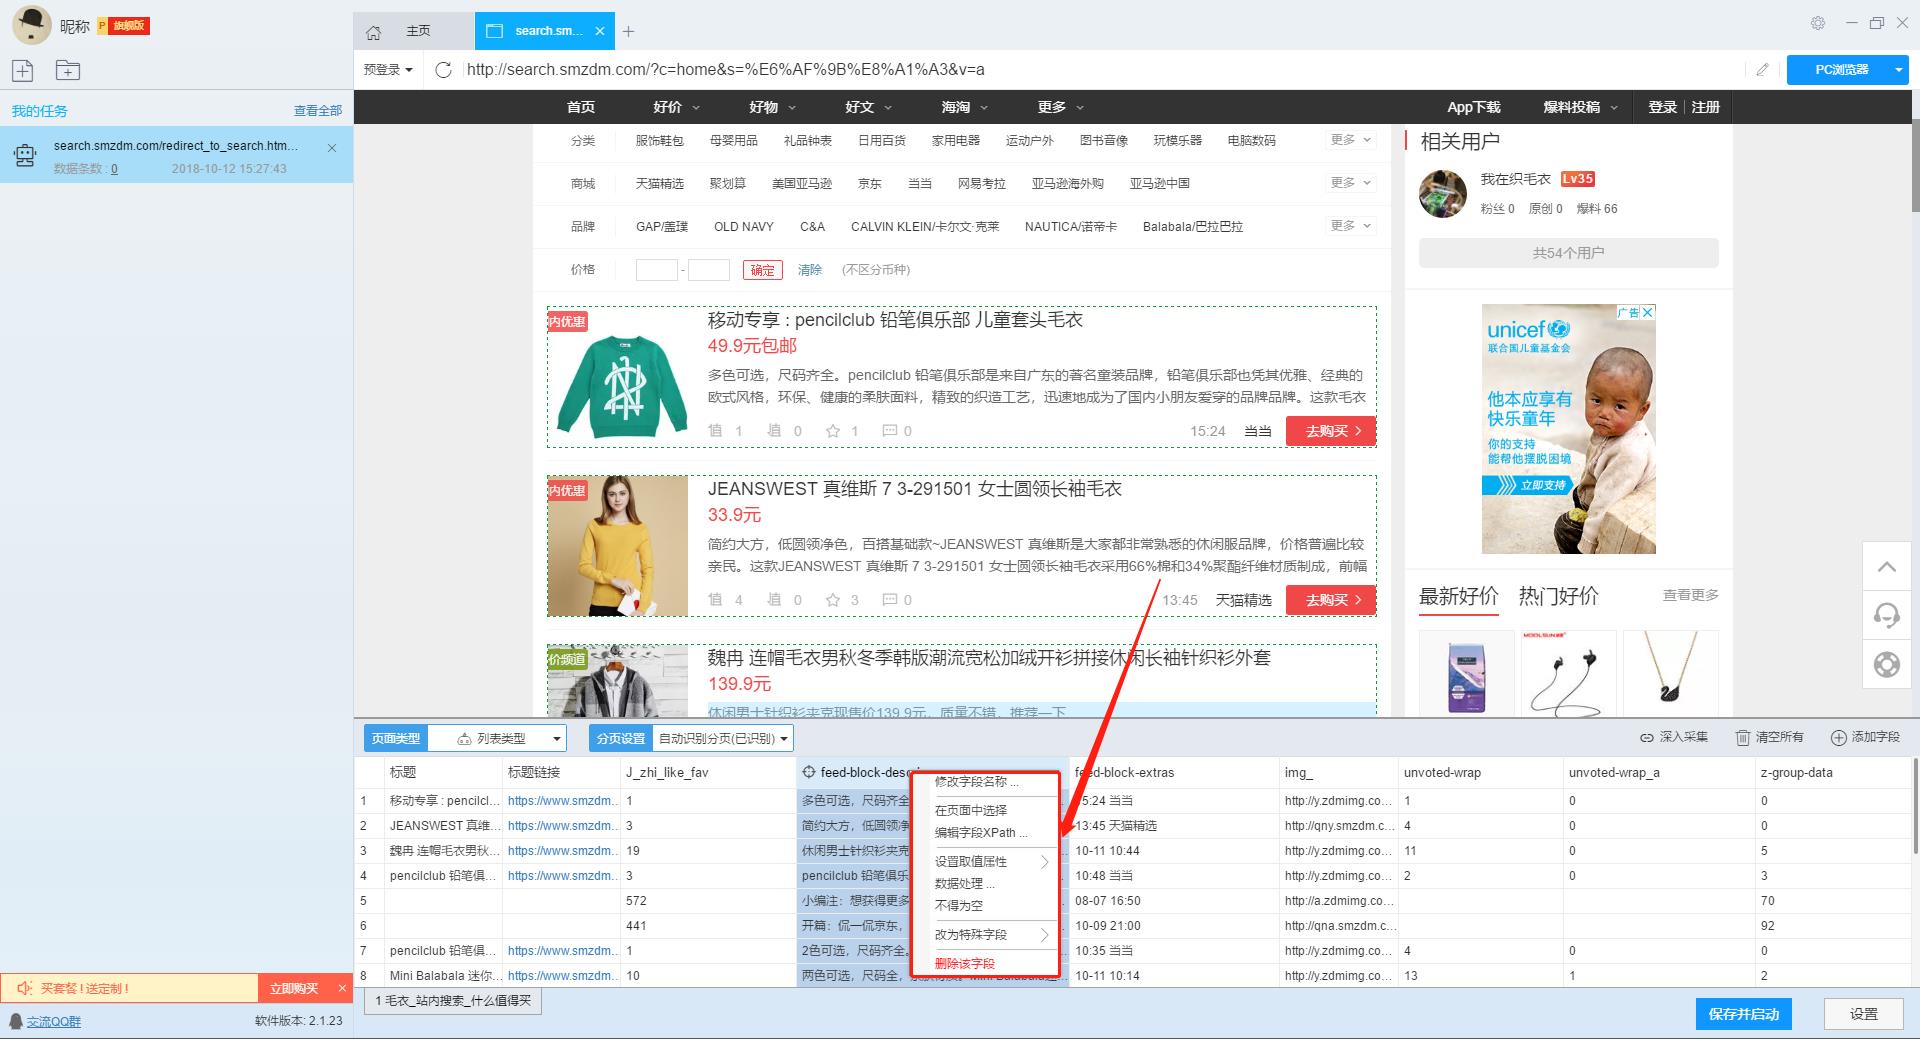Click the back-to-top arrow icon
Image resolution: width=1920 pixels, height=1039 pixels.
coord(1887,567)
